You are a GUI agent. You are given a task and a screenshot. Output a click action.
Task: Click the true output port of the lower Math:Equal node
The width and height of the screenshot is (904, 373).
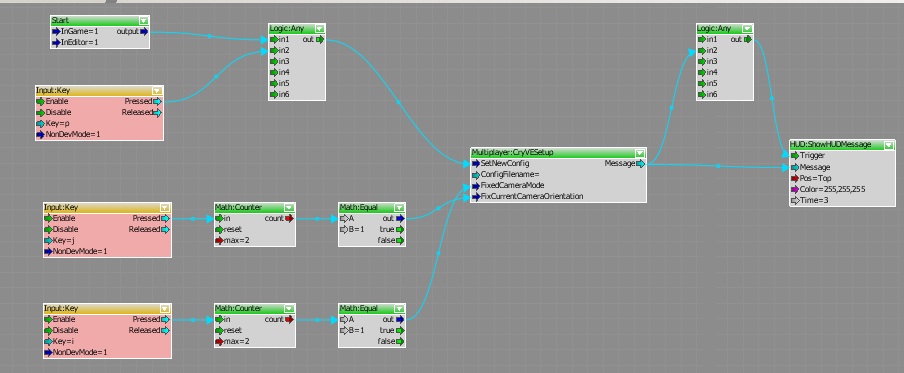[x=400, y=330]
